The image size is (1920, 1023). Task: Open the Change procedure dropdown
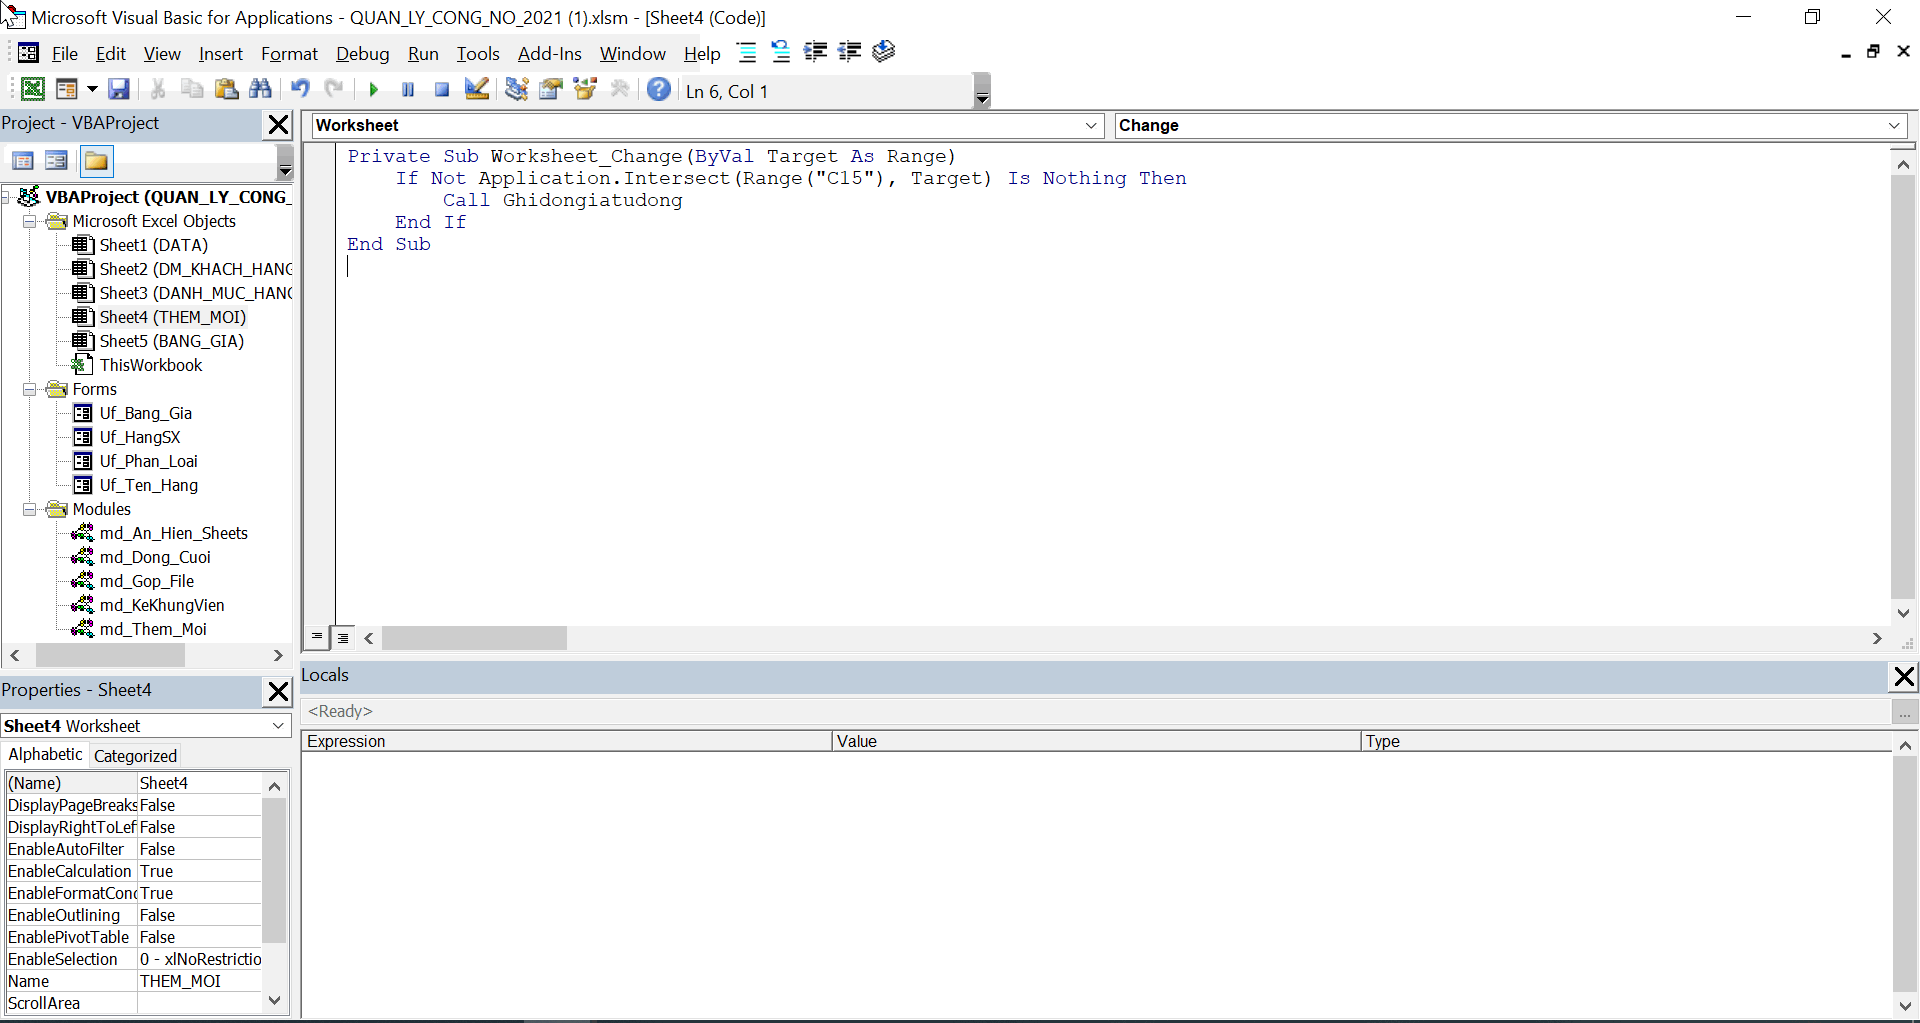click(1894, 125)
